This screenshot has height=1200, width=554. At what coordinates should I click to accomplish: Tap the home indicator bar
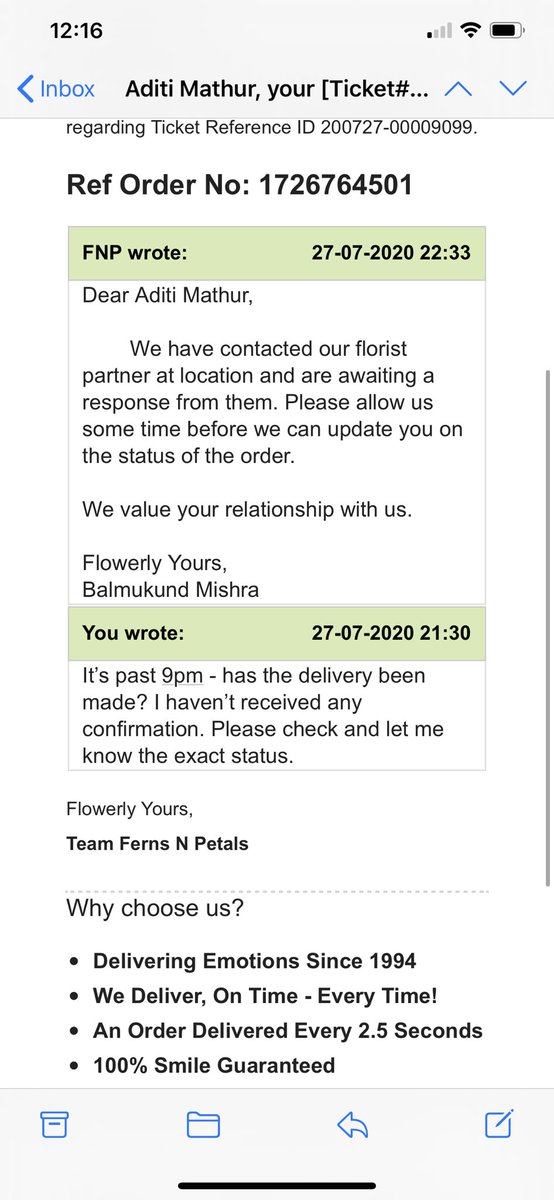(x=277, y=1185)
